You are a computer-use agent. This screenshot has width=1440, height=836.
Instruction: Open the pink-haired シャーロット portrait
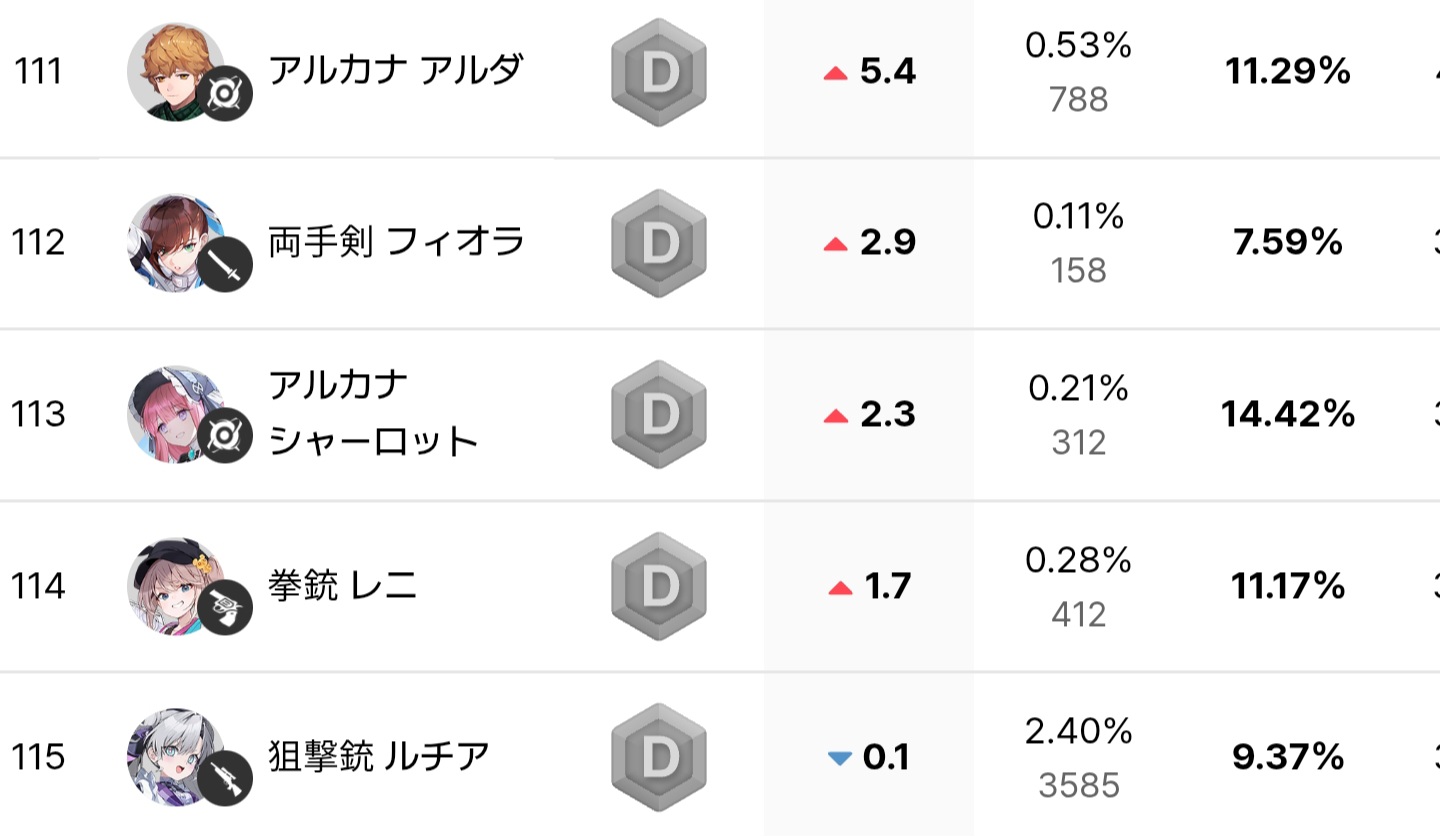click(x=176, y=414)
